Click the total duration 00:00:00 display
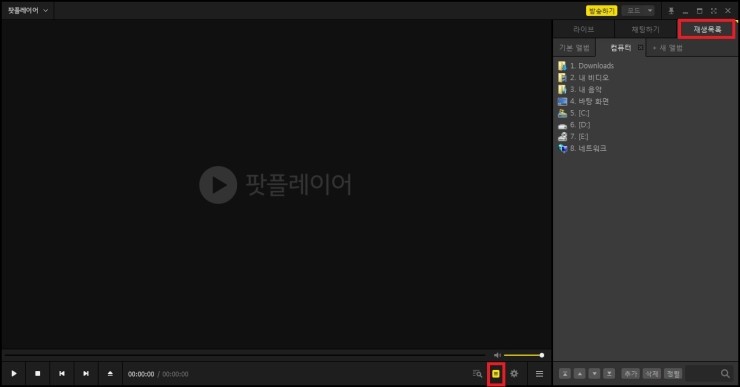 pyautogui.click(x=175, y=374)
